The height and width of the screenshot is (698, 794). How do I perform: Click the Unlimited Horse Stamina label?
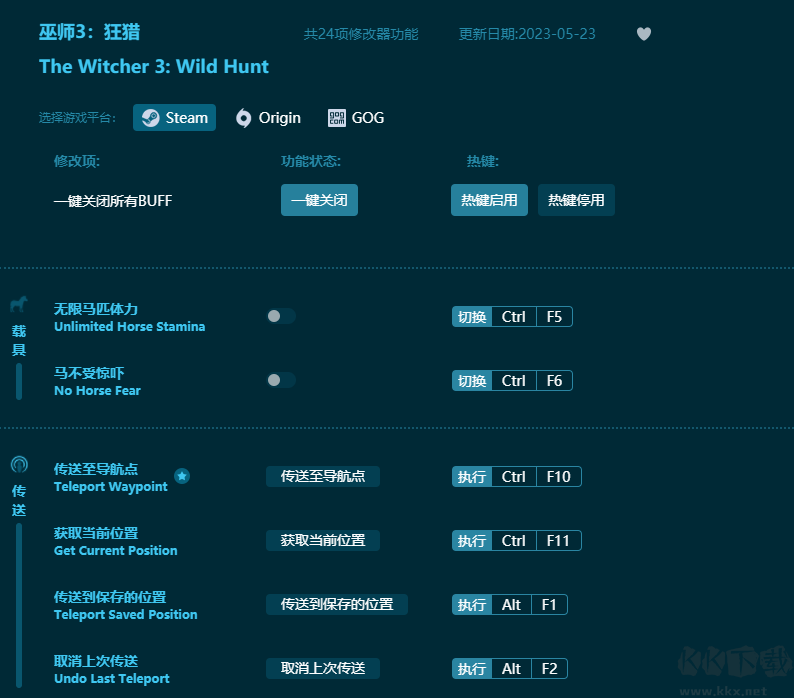[130, 327]
